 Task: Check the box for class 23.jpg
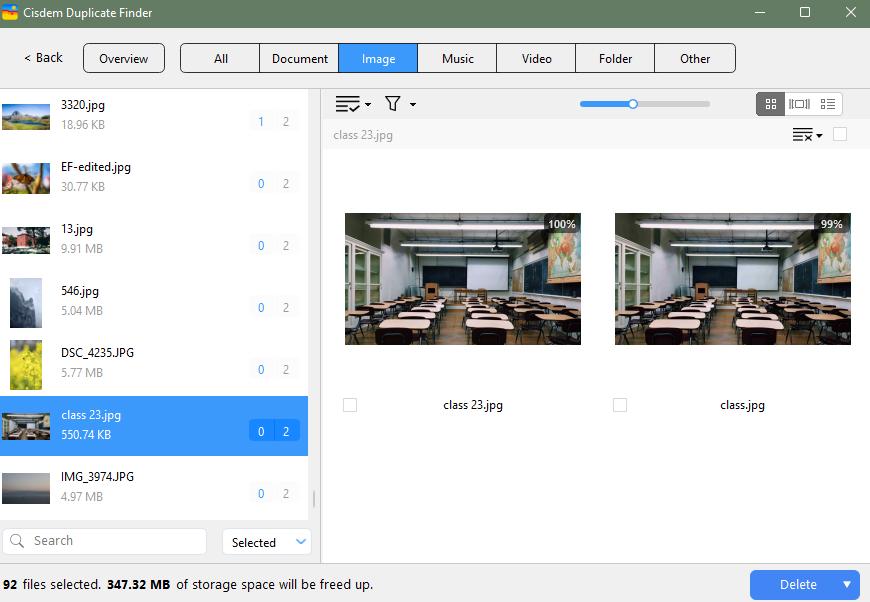[x=350, y=405]
